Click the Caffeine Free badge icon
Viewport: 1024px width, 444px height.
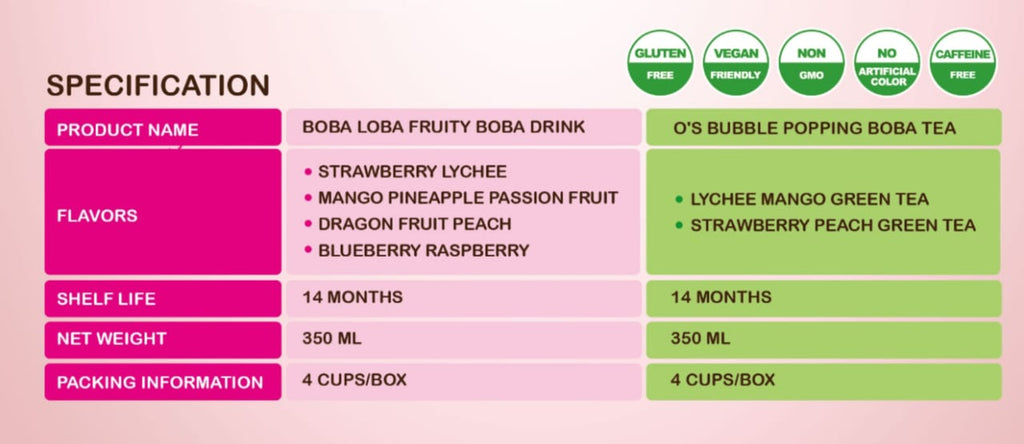coord(963,63)
